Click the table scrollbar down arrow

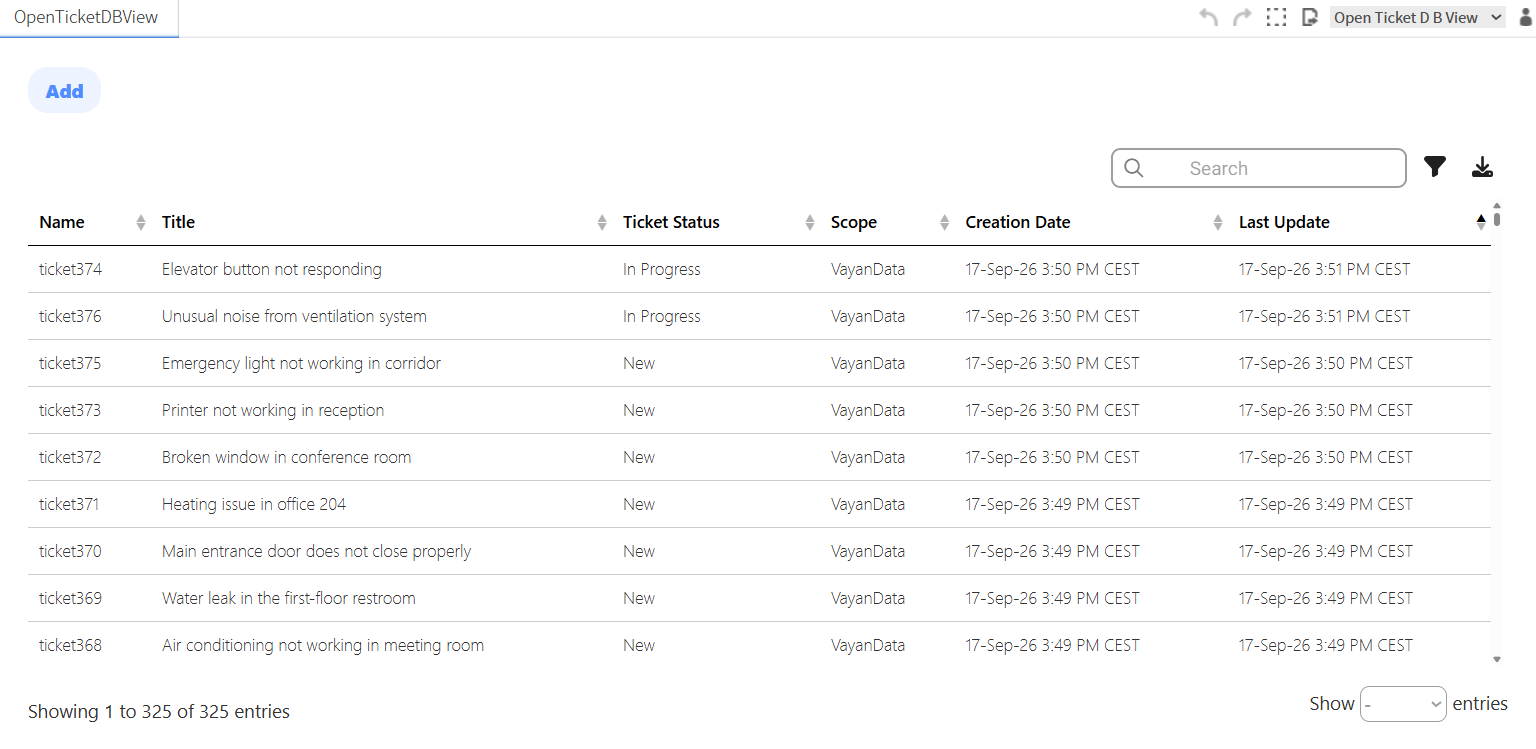[1497, 659]
